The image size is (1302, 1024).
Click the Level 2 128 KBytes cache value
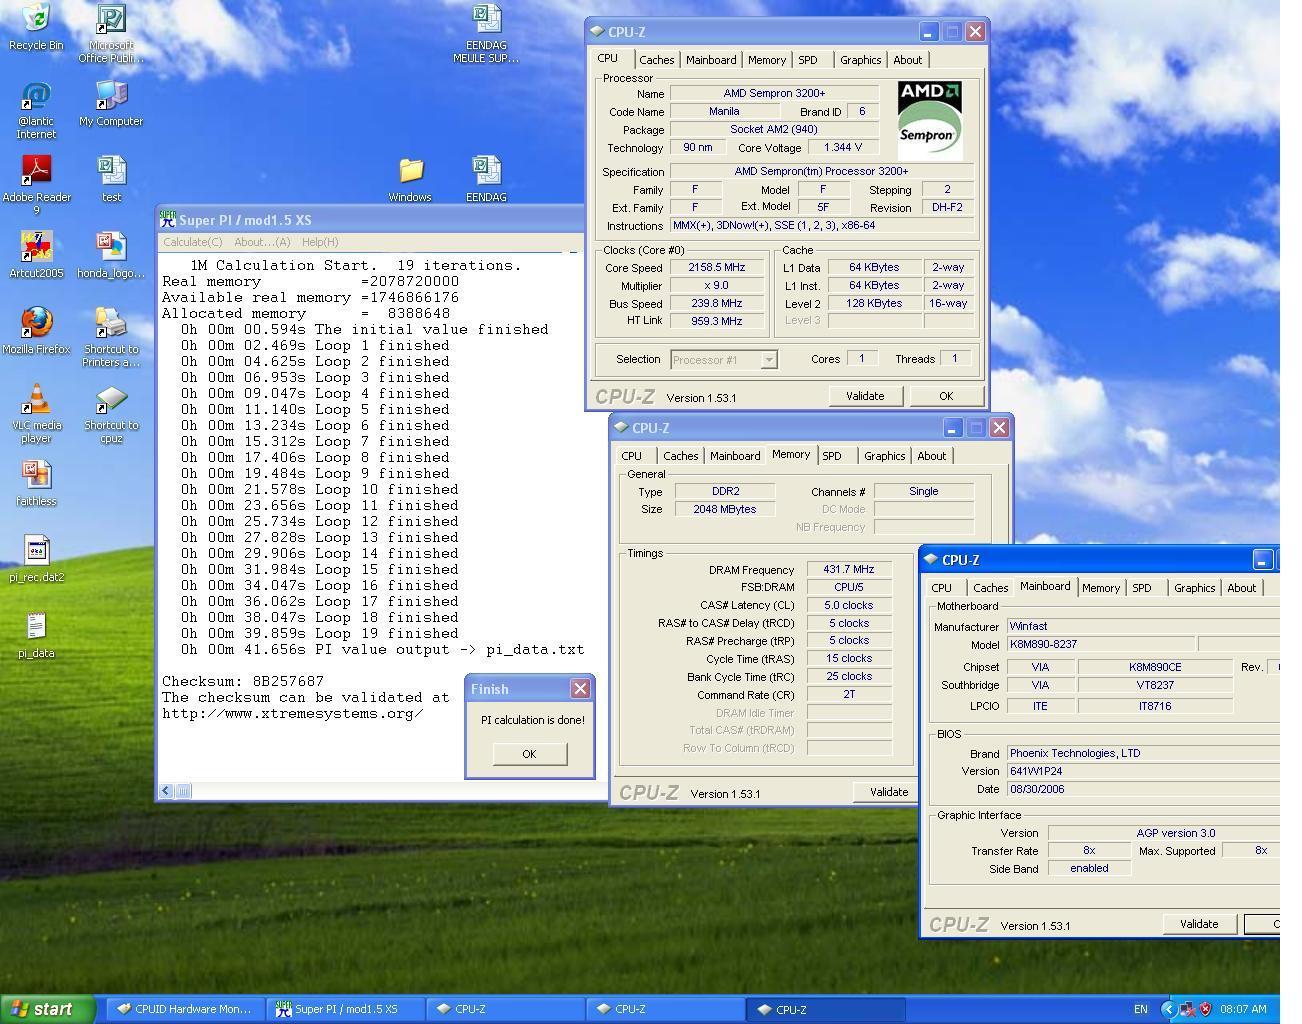click(874, 304)
